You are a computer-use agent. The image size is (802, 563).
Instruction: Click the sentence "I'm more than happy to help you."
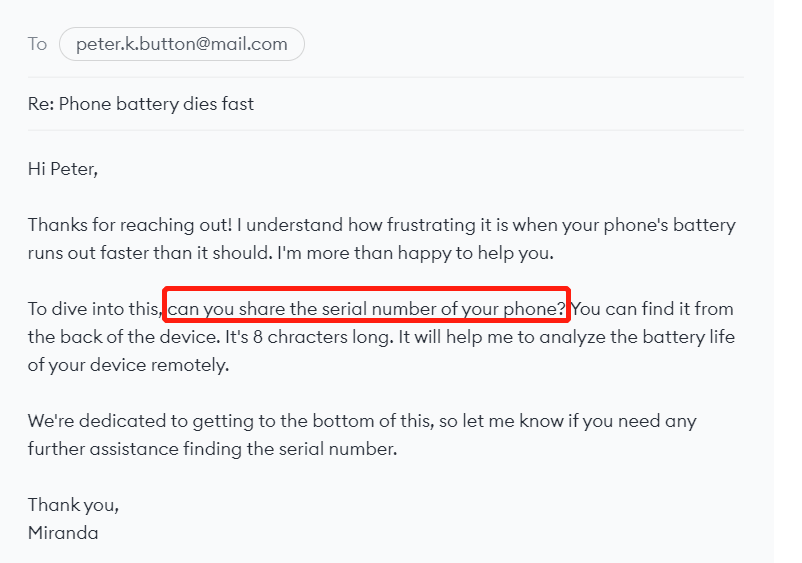415,253
